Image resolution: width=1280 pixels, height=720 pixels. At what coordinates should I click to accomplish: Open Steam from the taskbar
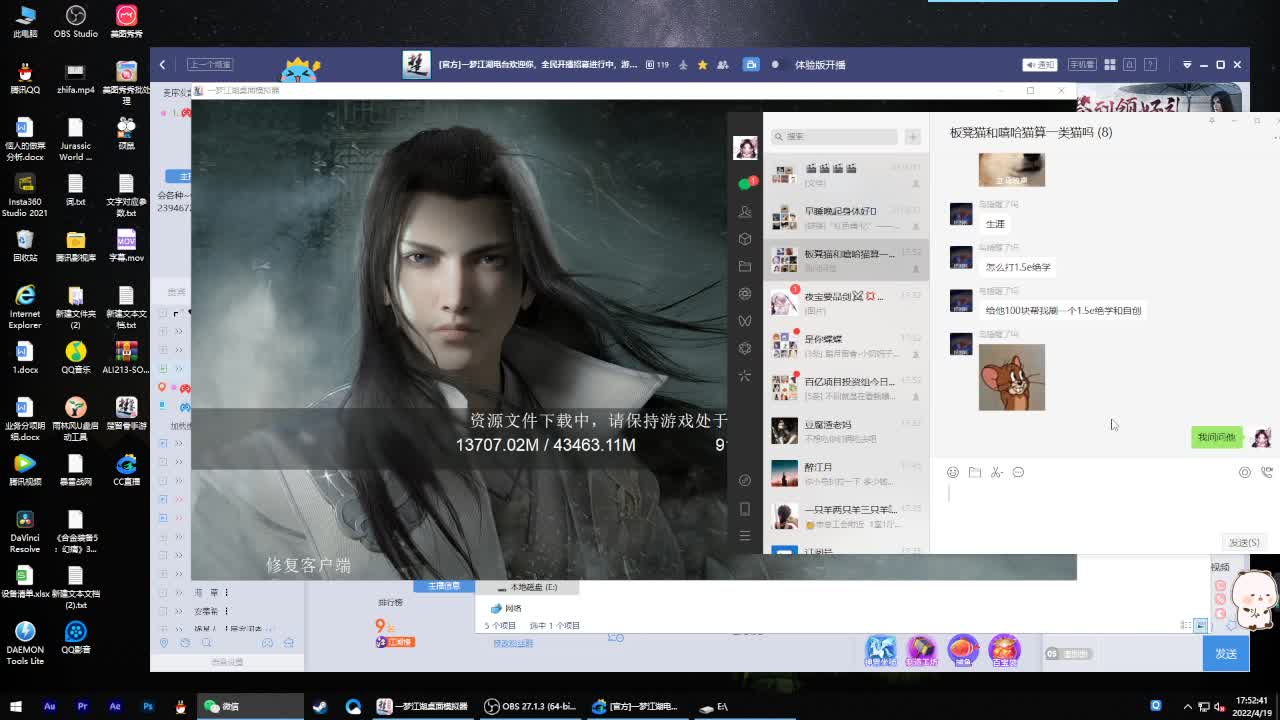tap(320, 706)
